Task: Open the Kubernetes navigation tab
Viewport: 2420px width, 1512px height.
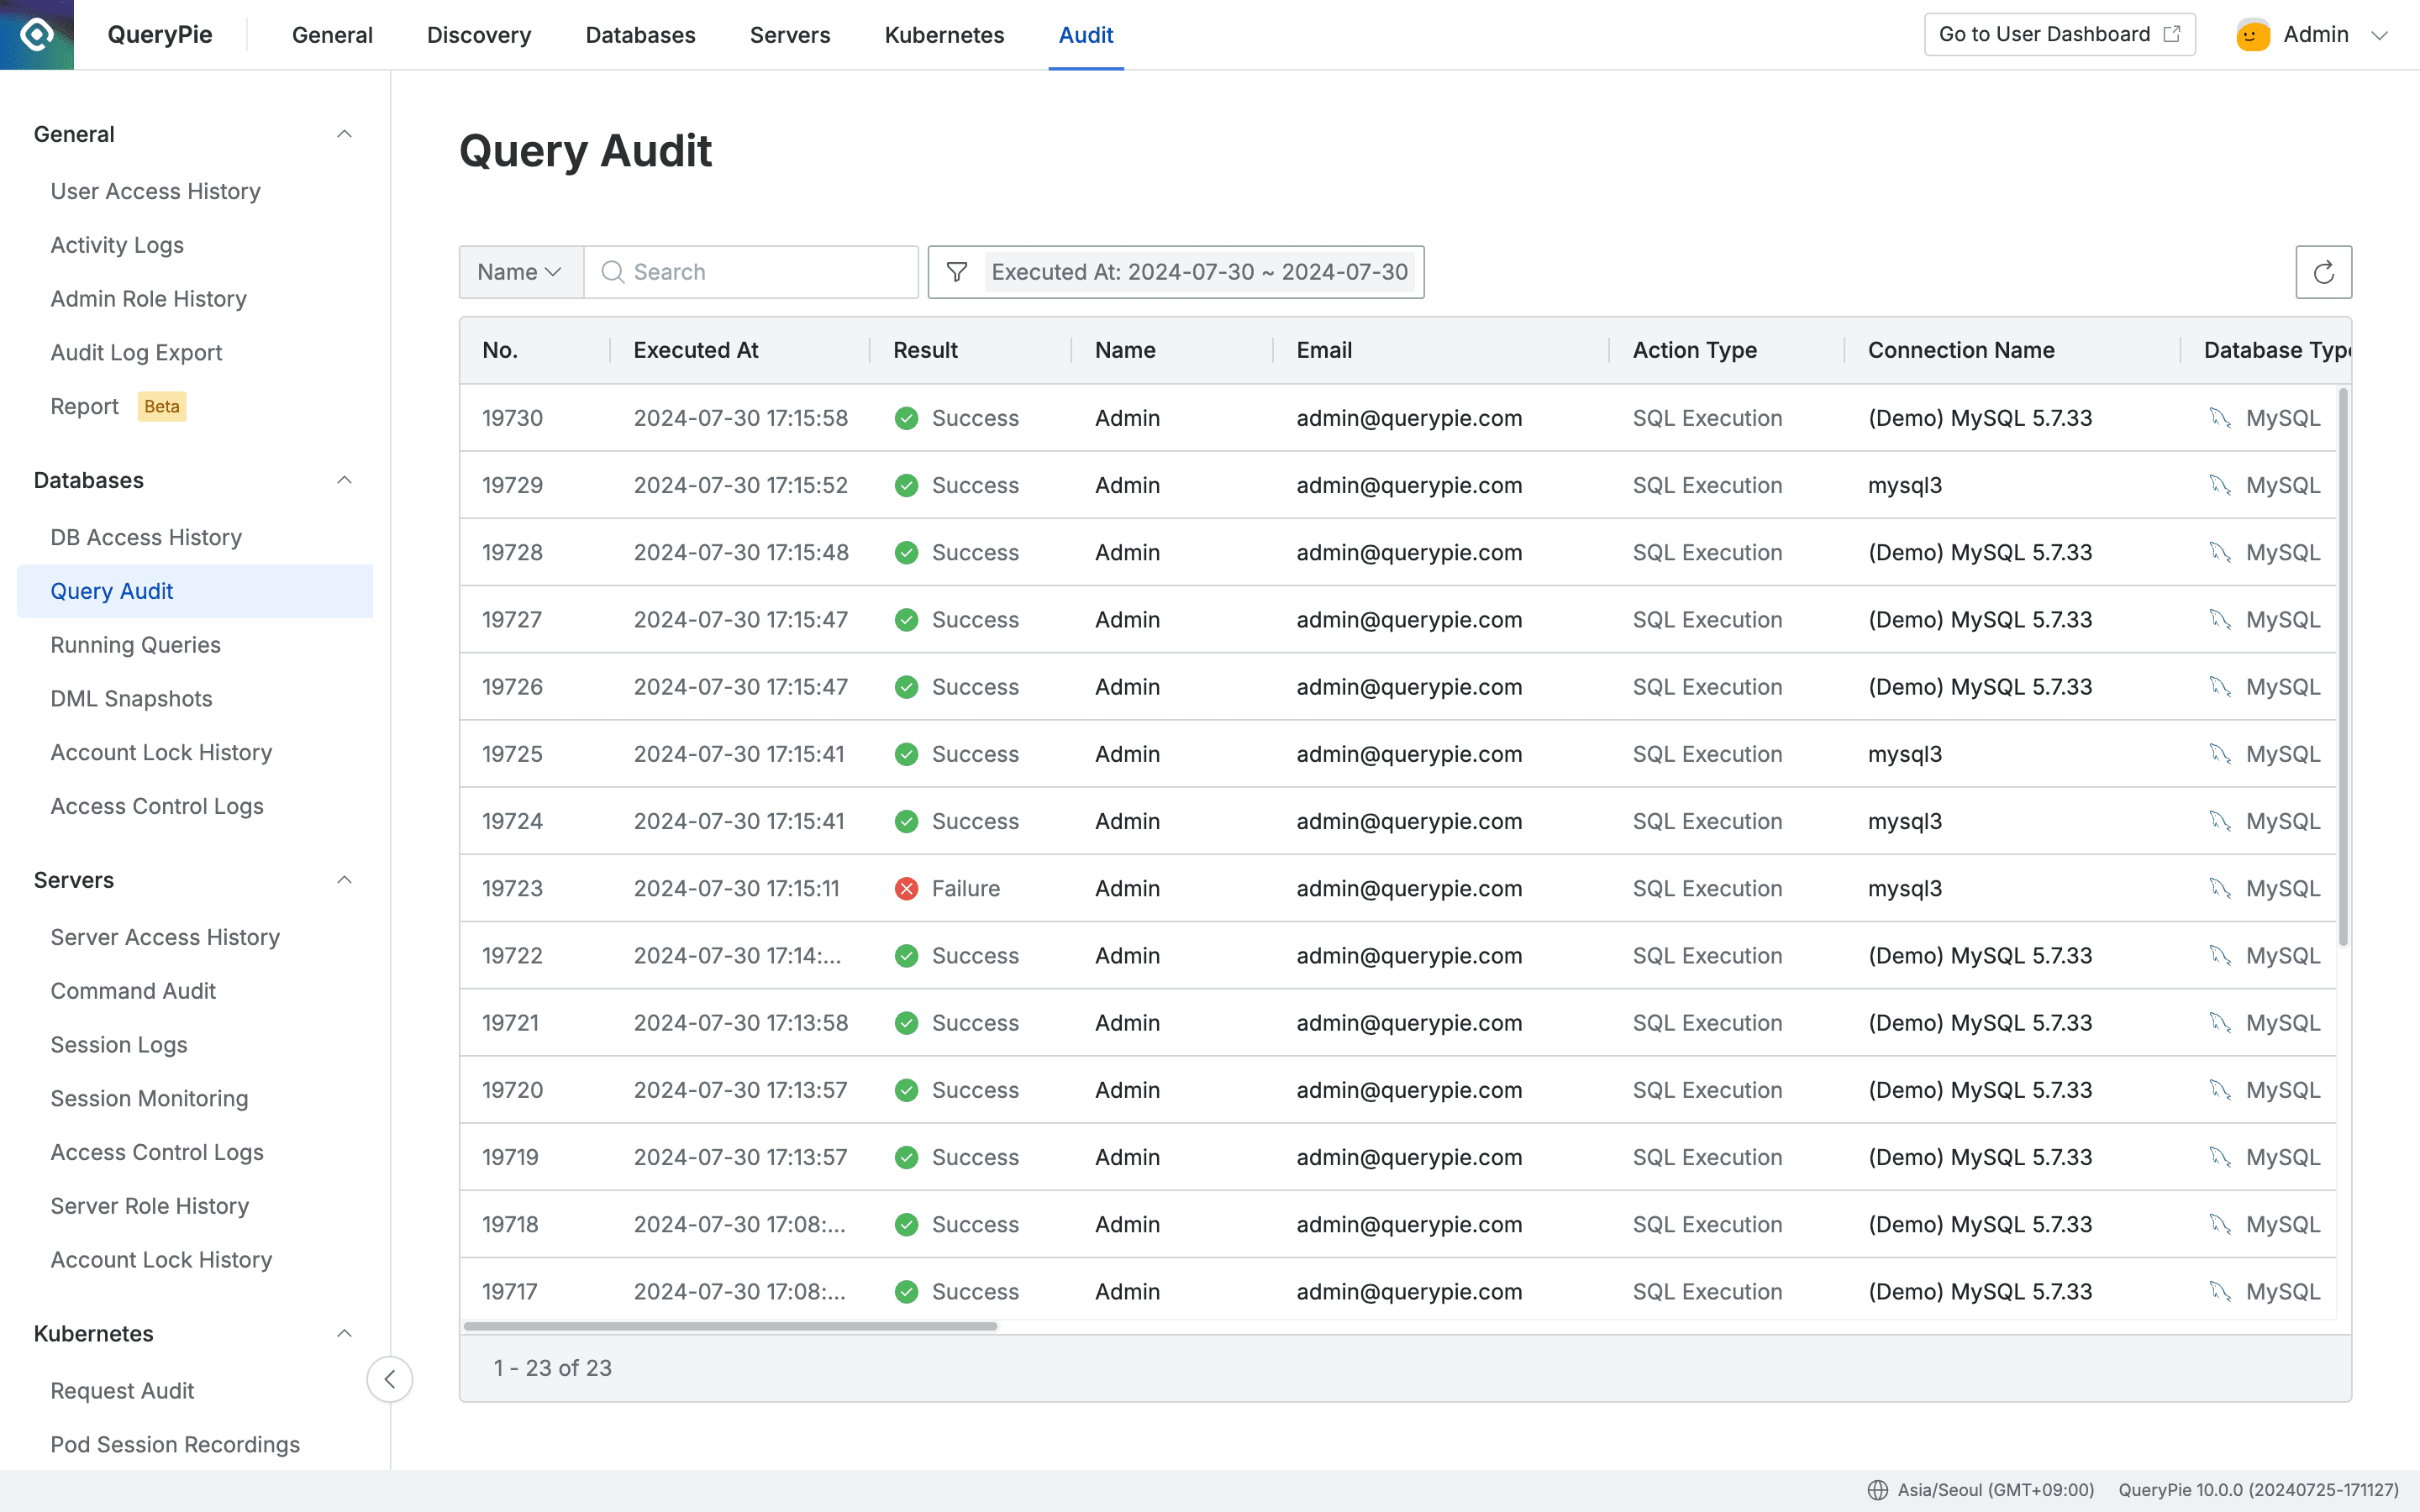Action: (943, 34)
